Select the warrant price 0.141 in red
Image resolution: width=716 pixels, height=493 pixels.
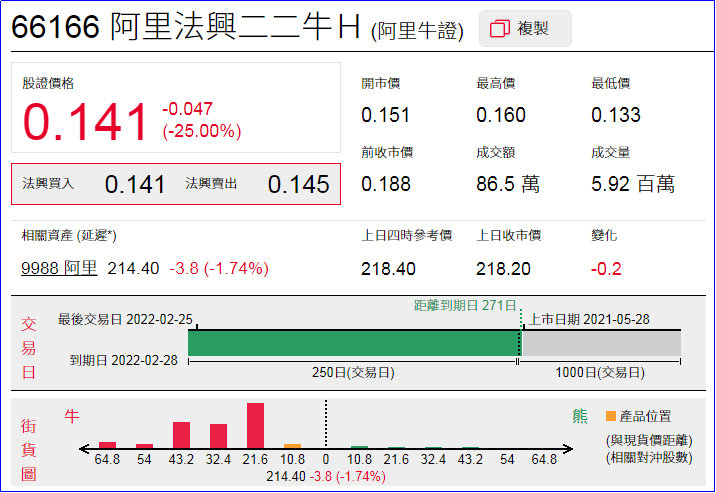click(85, 122)
